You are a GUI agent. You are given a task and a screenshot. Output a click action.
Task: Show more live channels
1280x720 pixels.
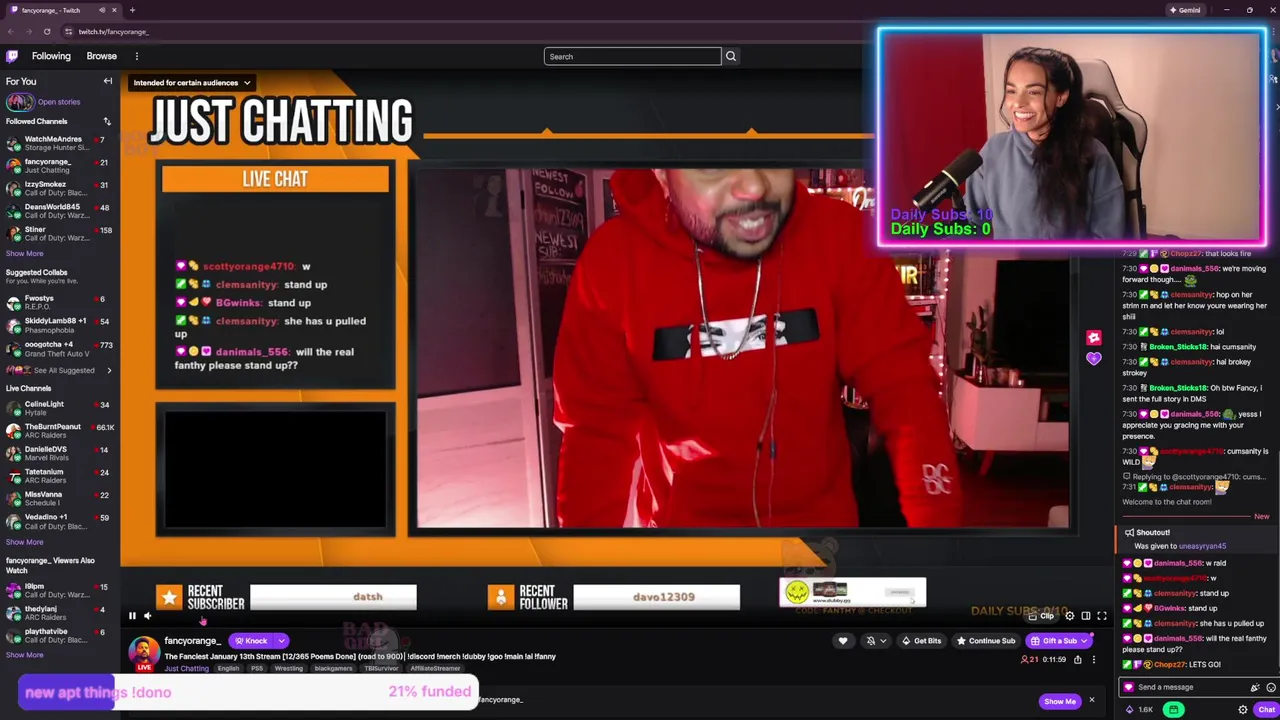pyautogui.click(x=25, y=542)
